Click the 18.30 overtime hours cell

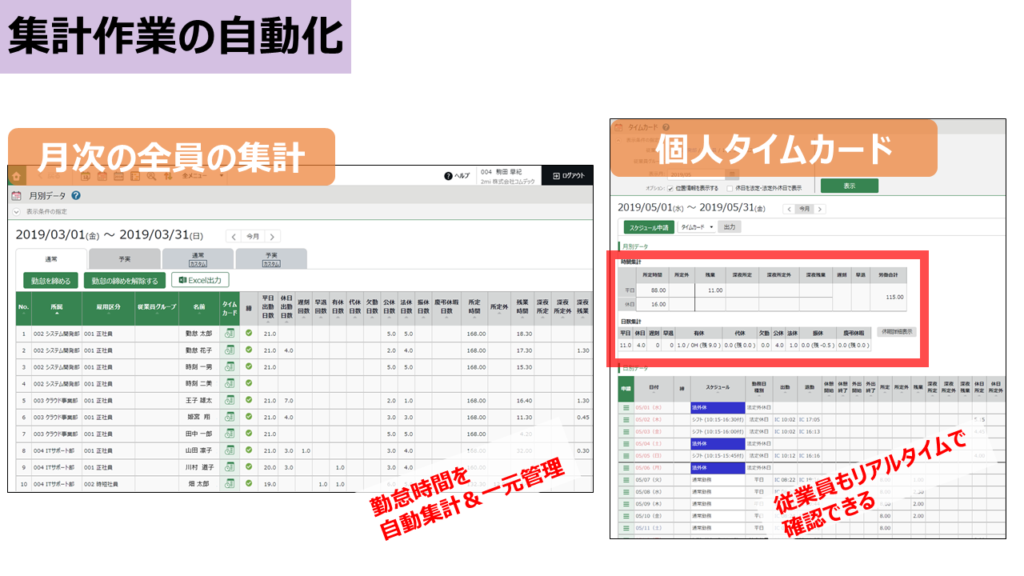click(524, 333)
